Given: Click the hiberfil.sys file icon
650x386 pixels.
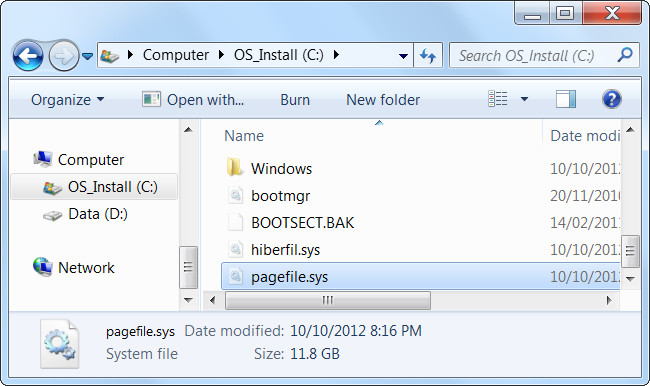Looking at the screenshot, I should point(235,249).
